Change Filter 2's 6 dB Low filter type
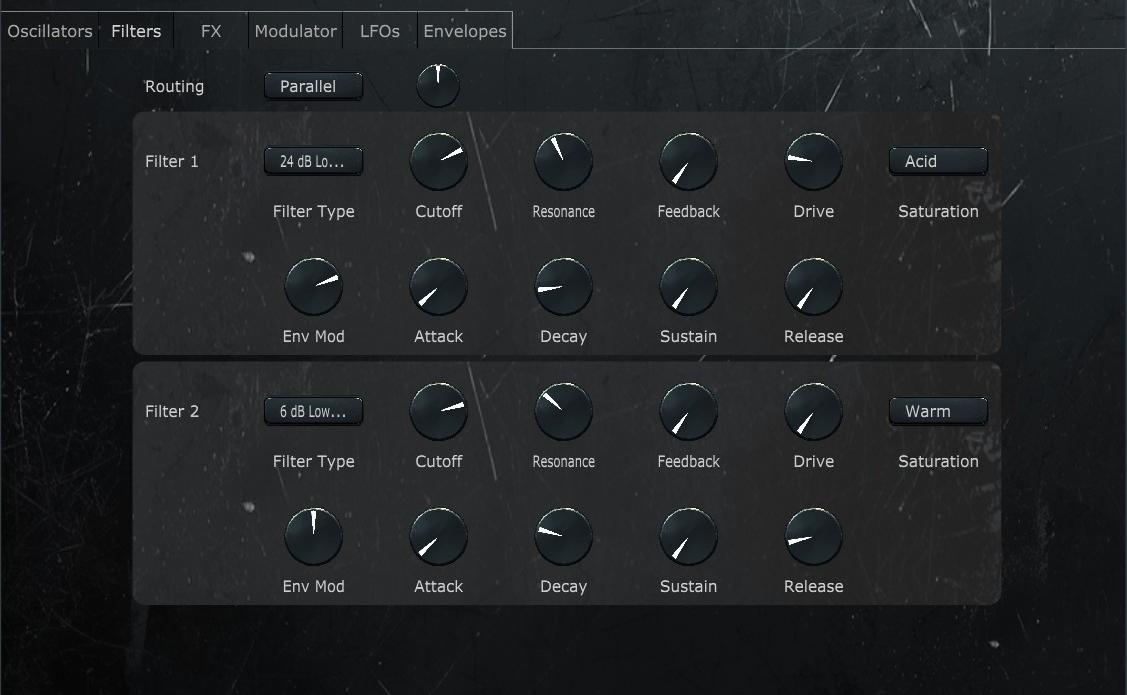This screenshot has height=695, width=1127. 313,411
